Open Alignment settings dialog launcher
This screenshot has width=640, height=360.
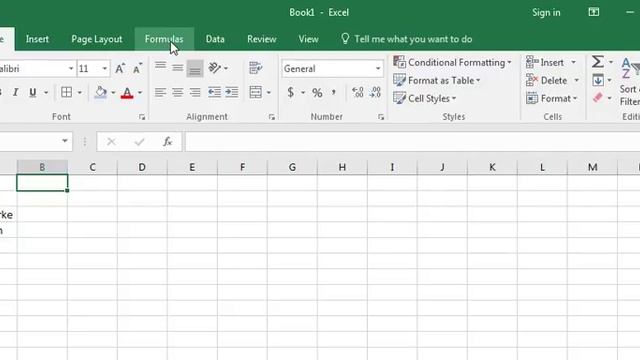click(x=272, y=117)
